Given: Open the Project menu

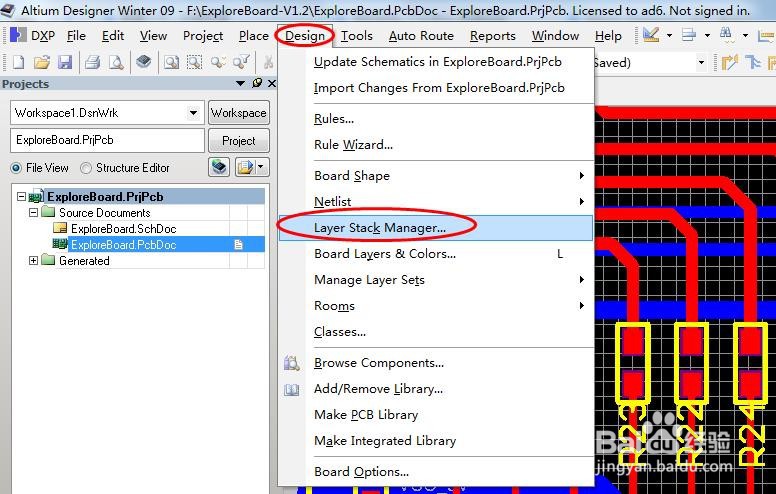Looking at the screenshot, I should pyautogui.click(x=203, y=36).
